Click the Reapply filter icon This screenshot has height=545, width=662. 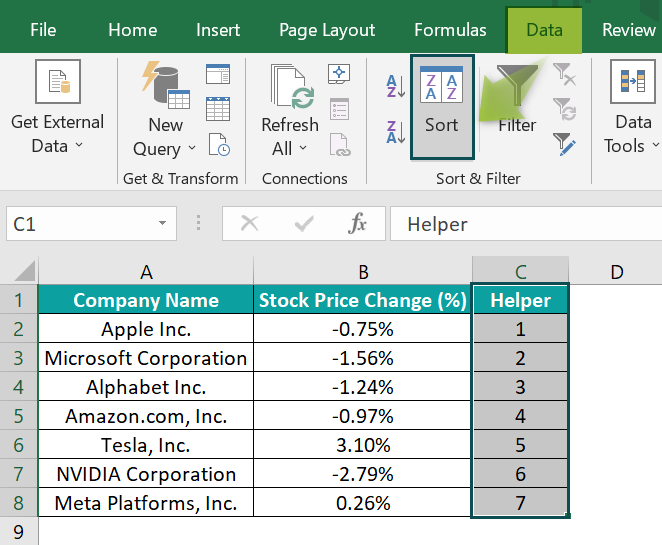click(564, 109)
